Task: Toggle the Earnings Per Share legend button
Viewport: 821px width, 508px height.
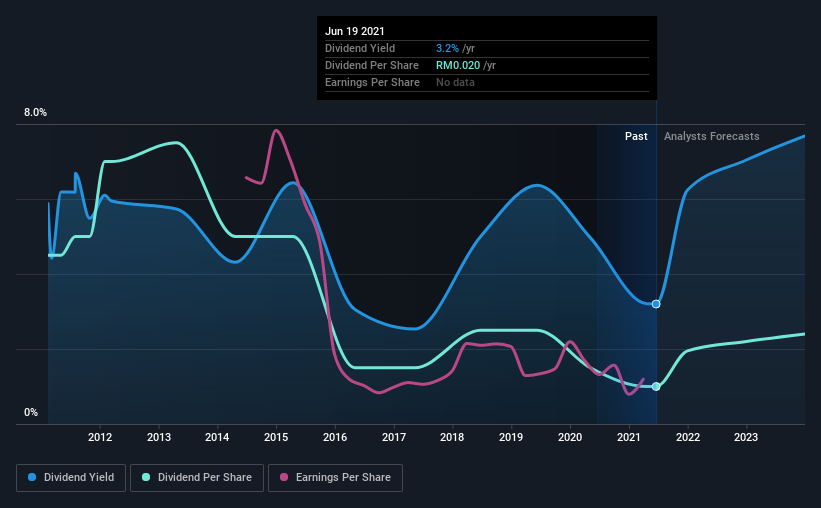Action: [336, 478]
